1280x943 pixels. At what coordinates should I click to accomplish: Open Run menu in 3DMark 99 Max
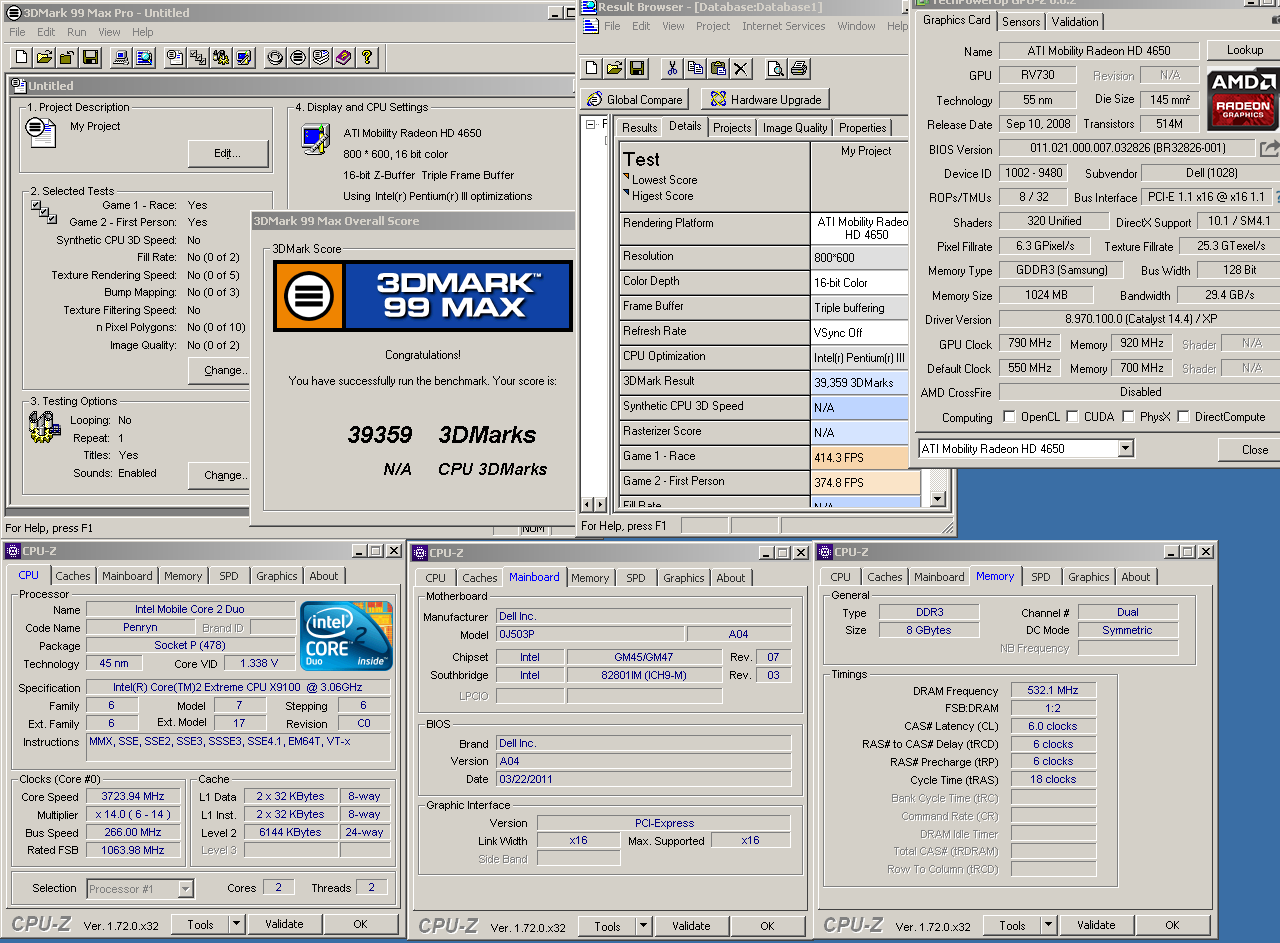77,32
